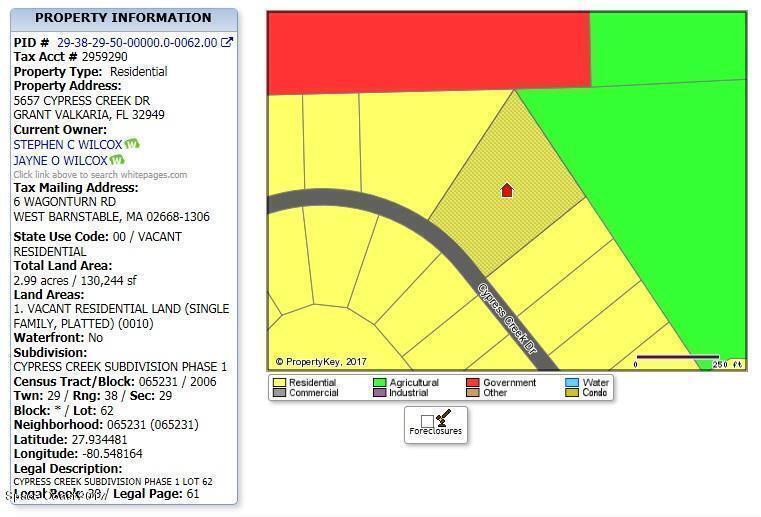Click the Government red legend swatch

474,382
